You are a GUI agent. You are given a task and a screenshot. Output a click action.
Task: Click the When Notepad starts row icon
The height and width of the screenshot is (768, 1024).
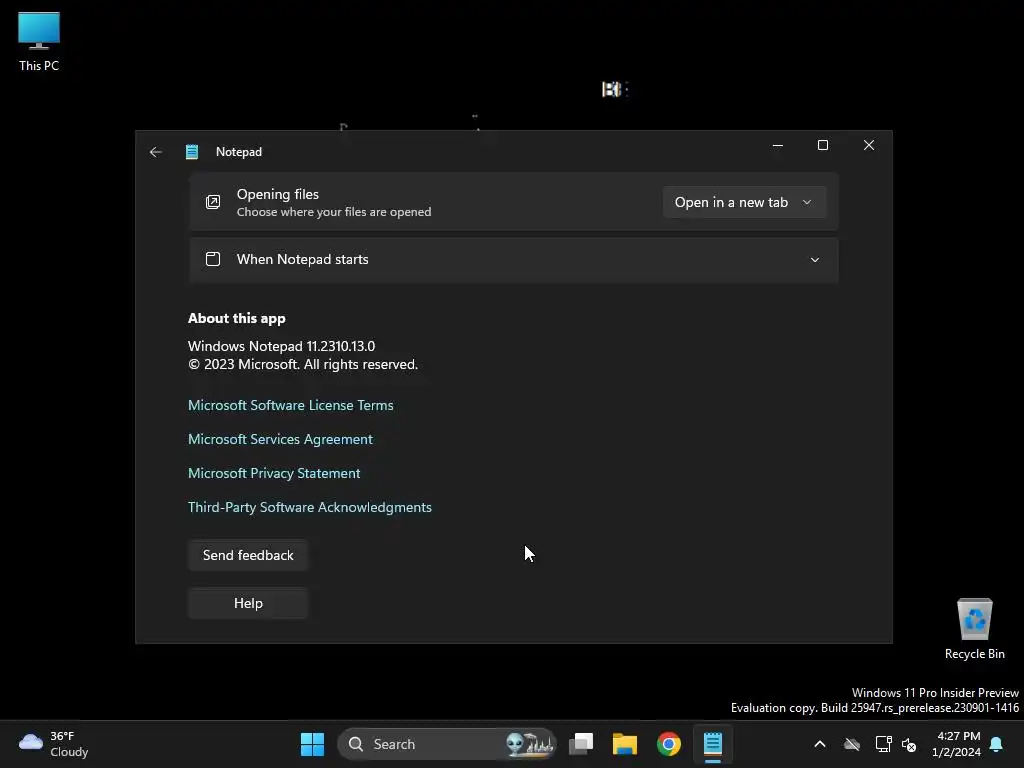coord(213,259)
